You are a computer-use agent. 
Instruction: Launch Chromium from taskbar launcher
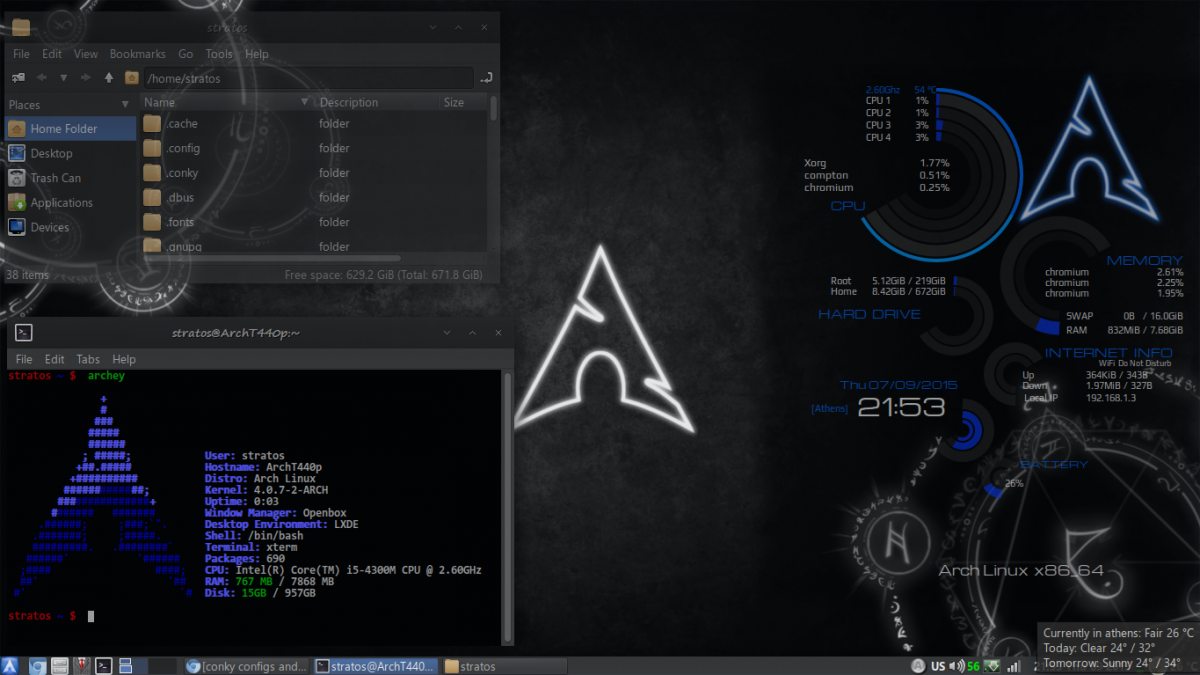coord(37,665)
